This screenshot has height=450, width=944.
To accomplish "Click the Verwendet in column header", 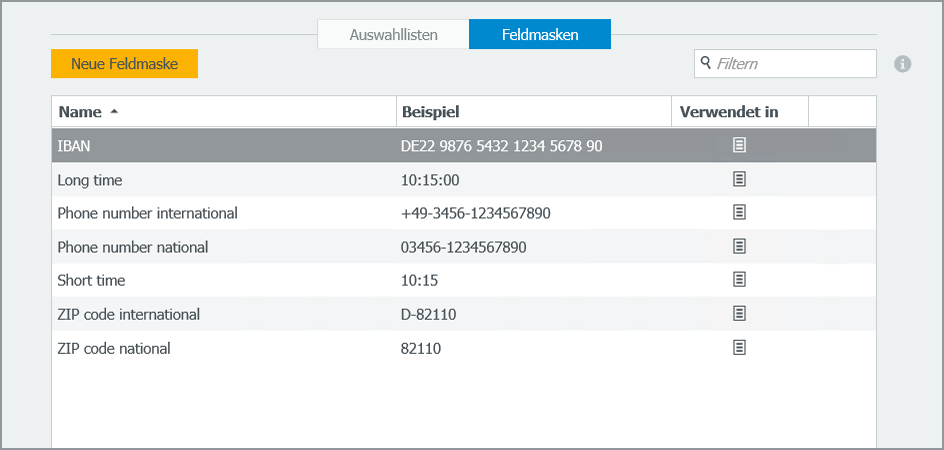I will 729,112.
